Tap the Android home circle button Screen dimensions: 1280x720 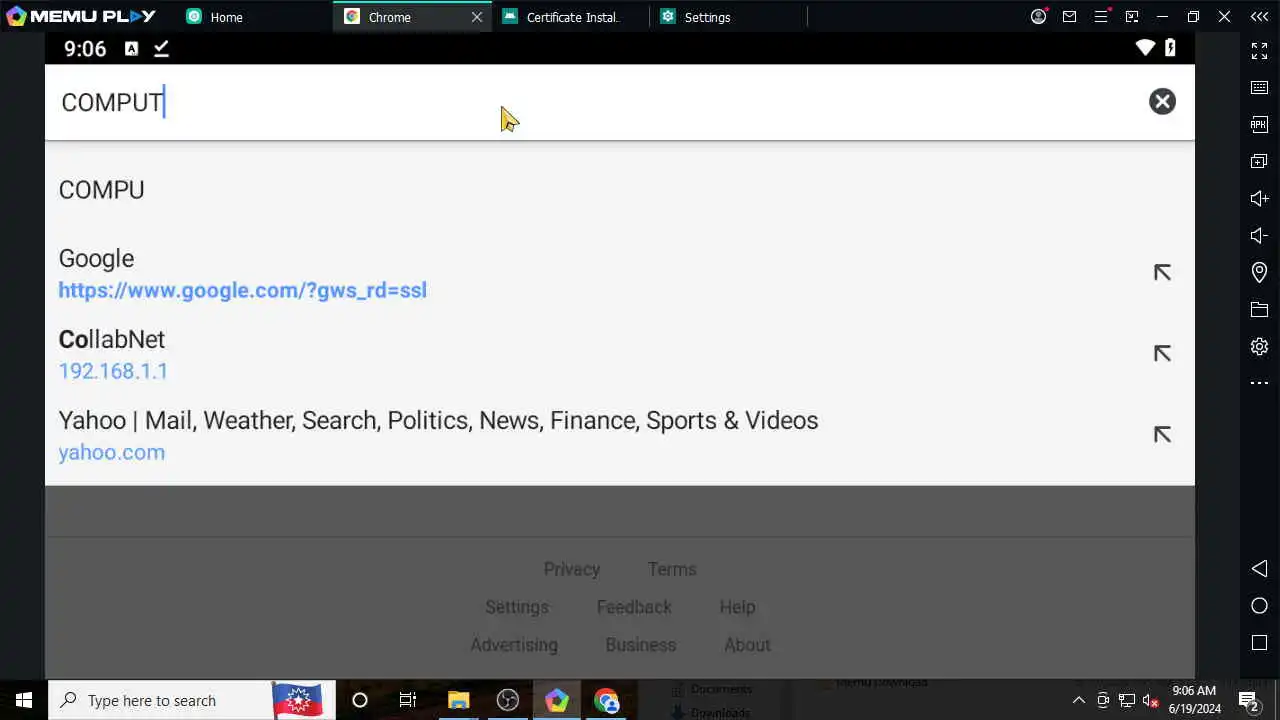click(x=1259, y=605)
